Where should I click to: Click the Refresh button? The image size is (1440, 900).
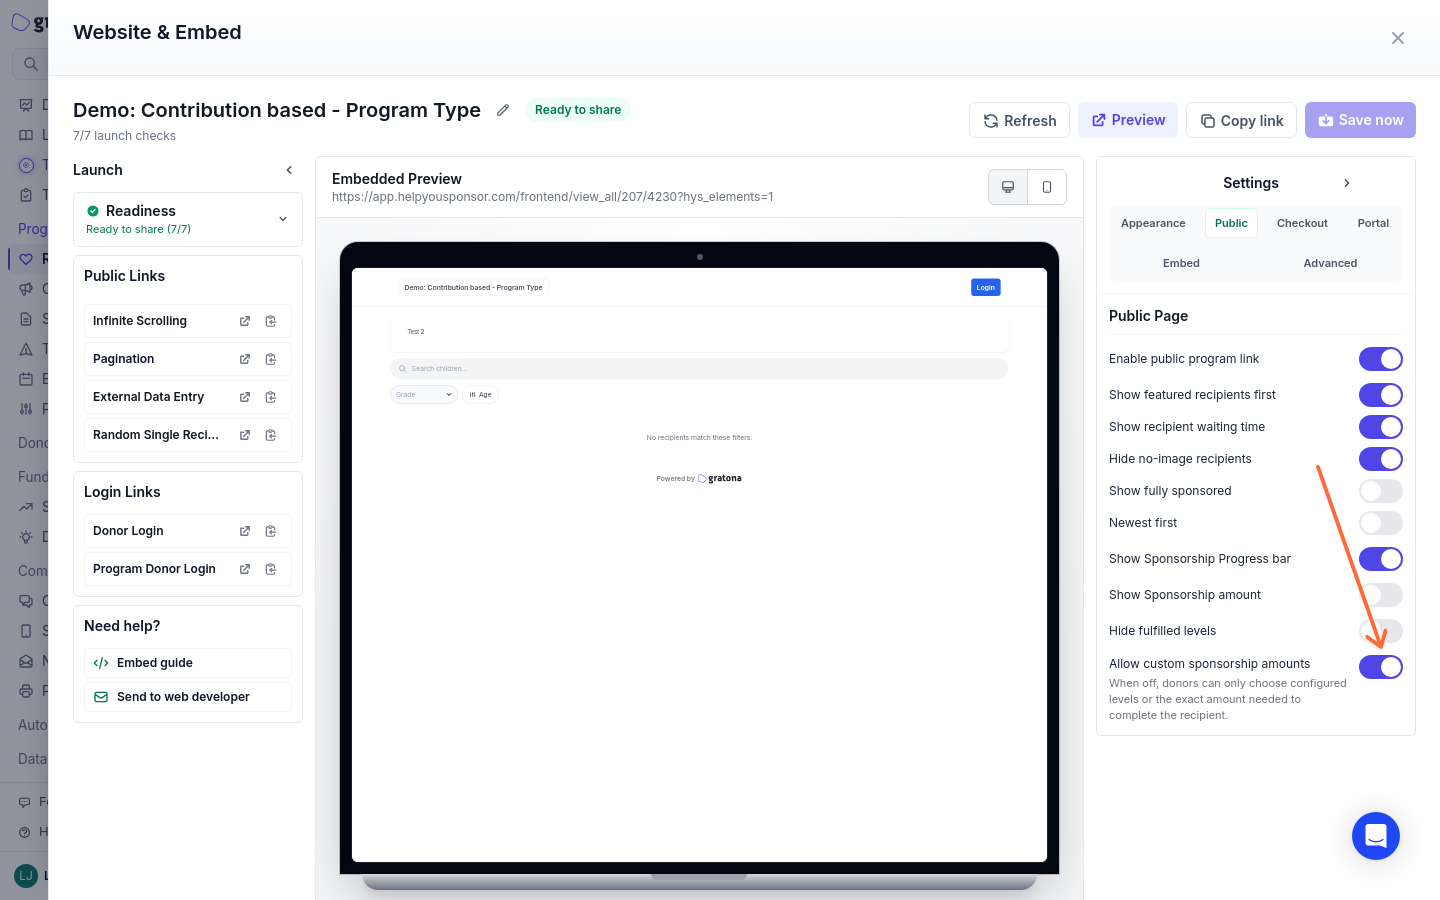coord(1019,120)
